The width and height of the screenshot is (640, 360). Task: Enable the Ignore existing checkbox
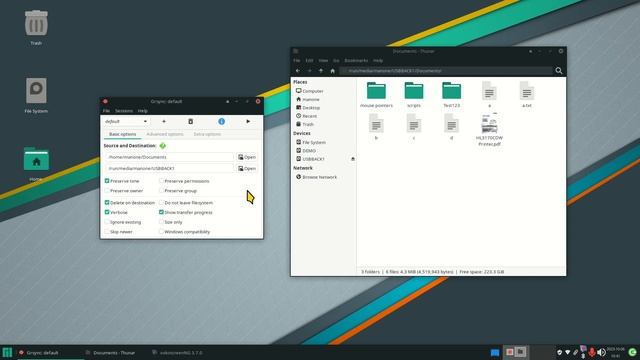point(107,222)
